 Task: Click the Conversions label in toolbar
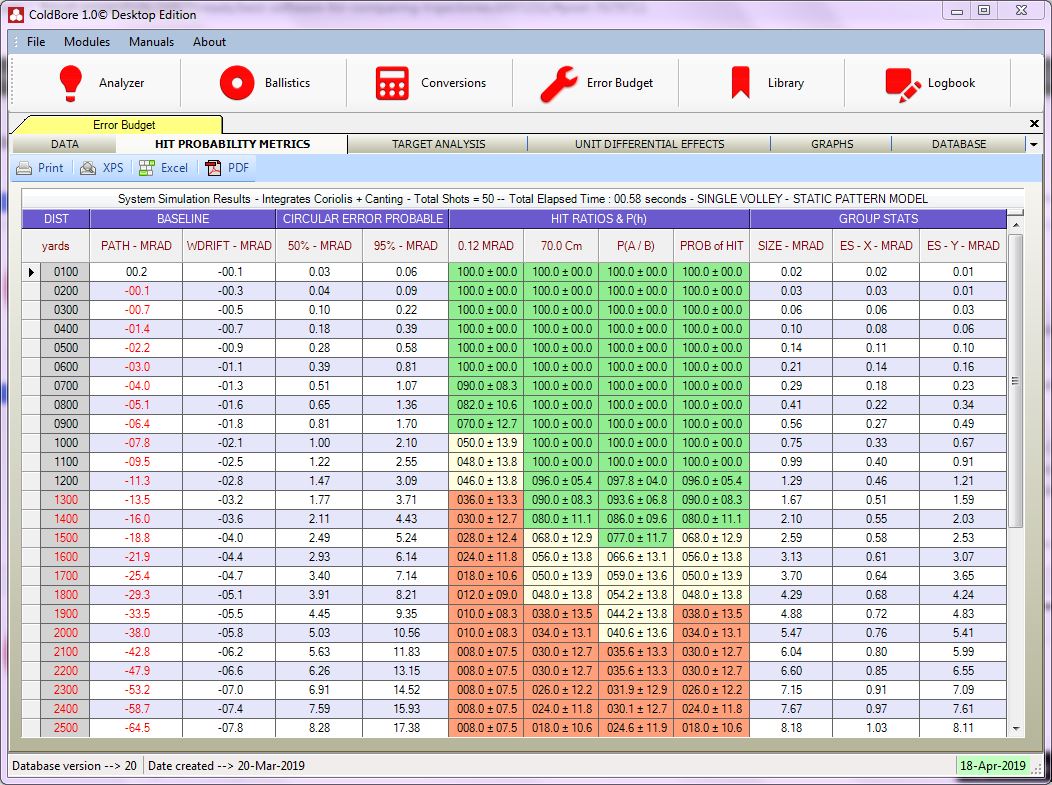click(454, 83)
